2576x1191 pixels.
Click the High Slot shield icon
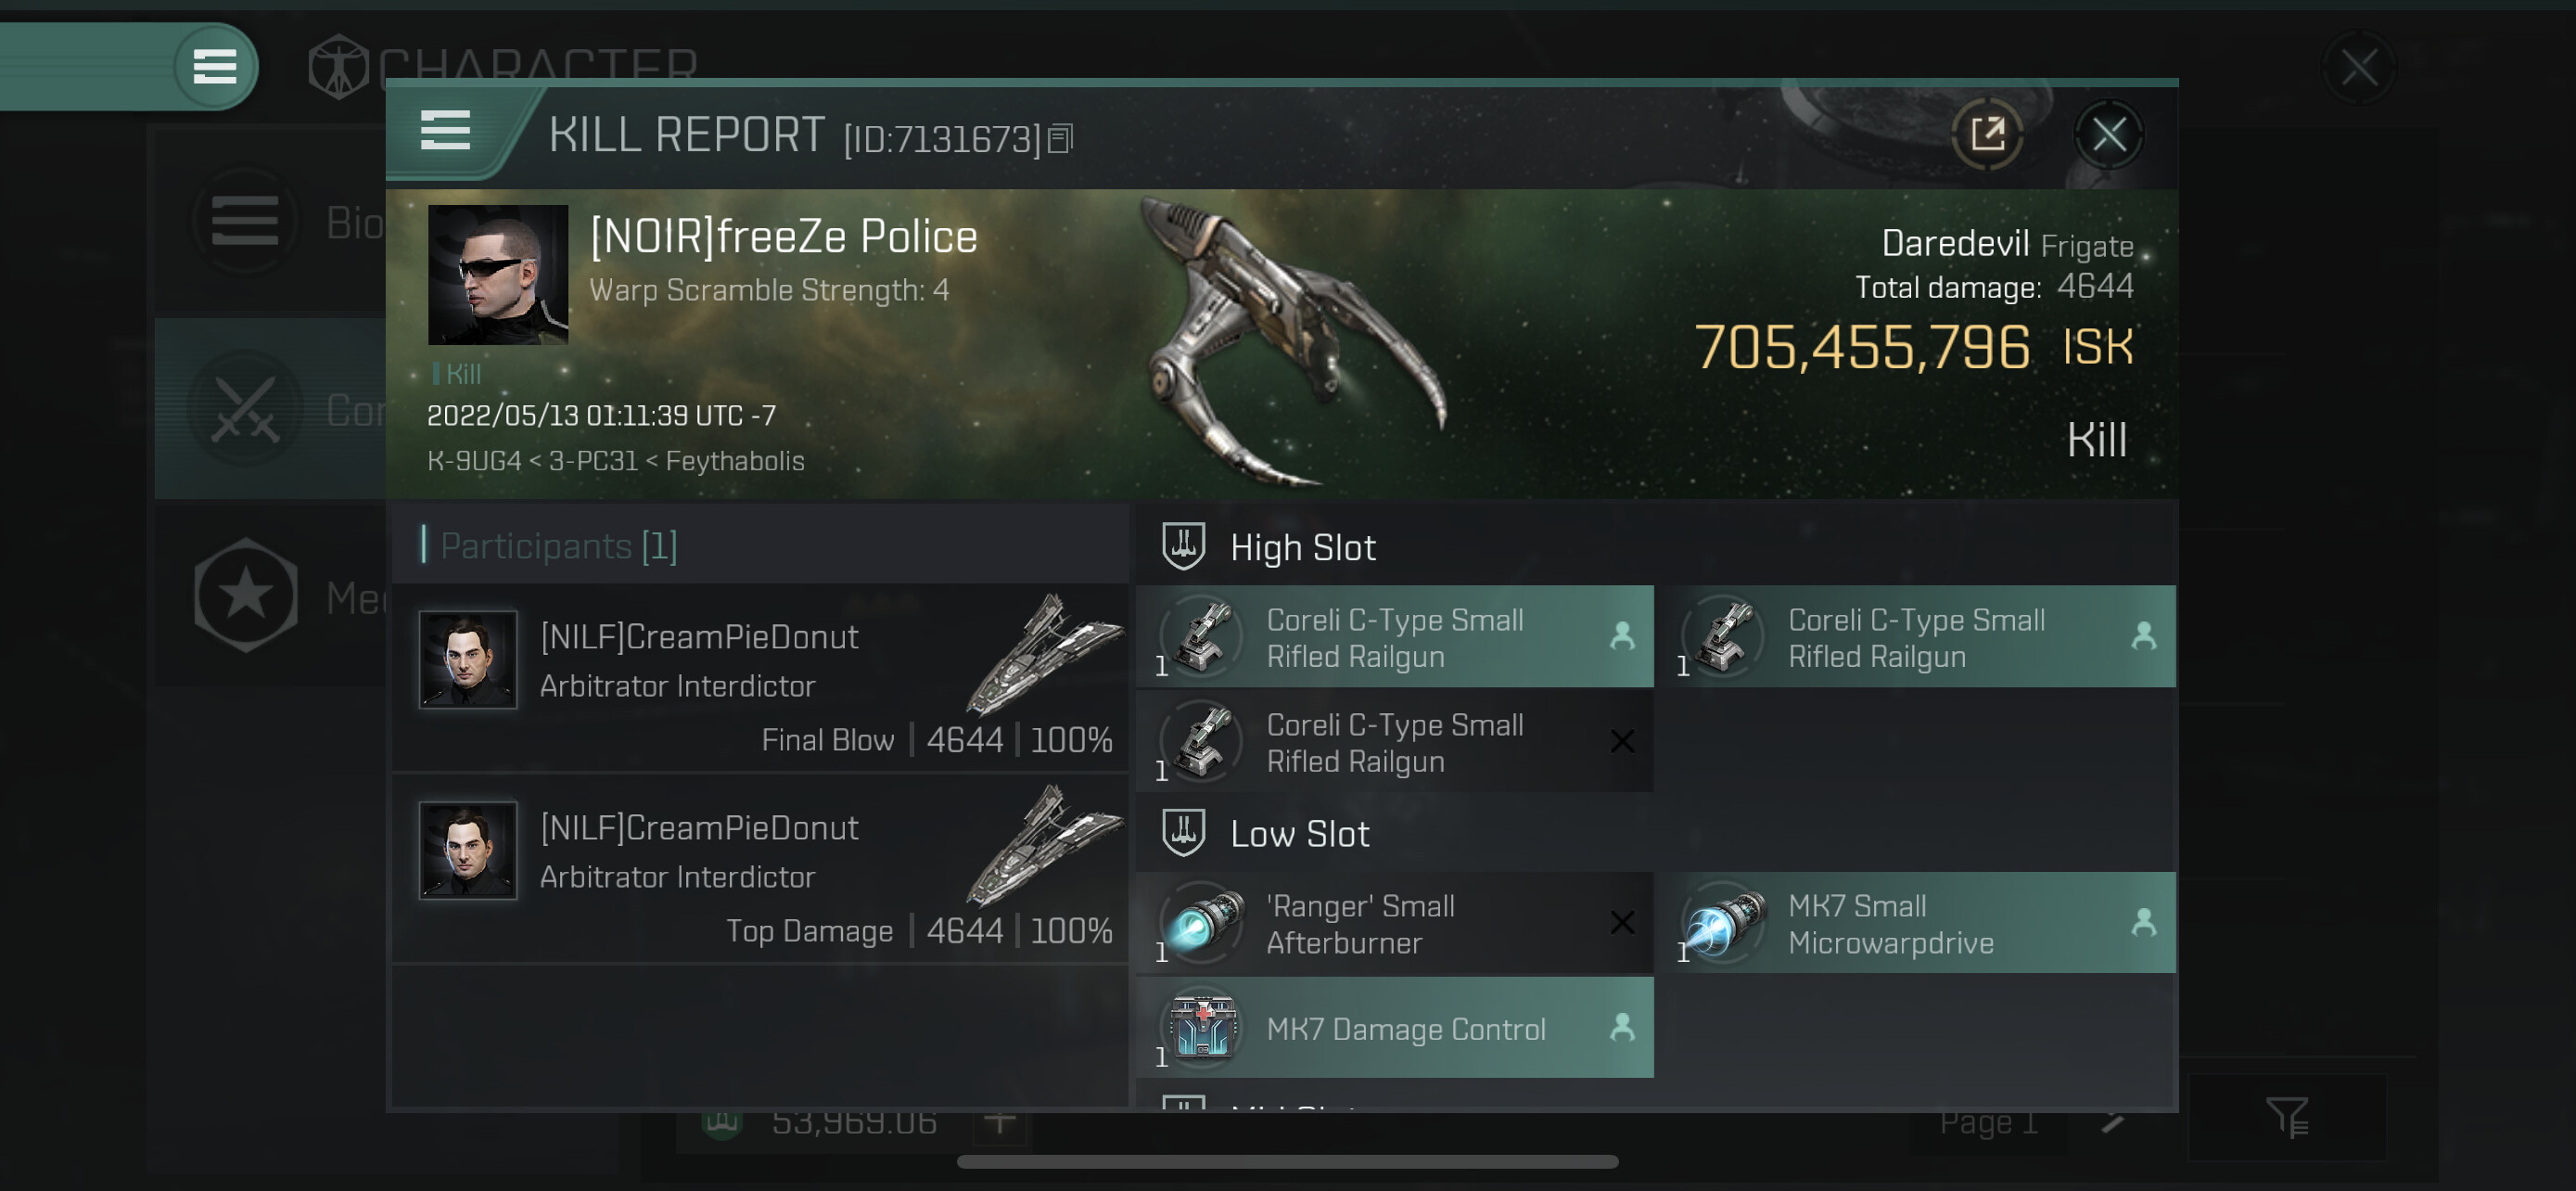(x=1183, y=546)
